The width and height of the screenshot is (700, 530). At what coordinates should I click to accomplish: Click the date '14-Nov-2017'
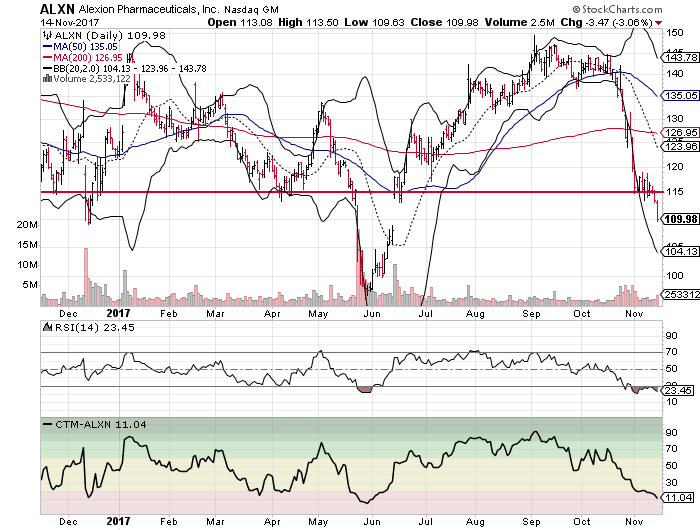coord(70,22)
